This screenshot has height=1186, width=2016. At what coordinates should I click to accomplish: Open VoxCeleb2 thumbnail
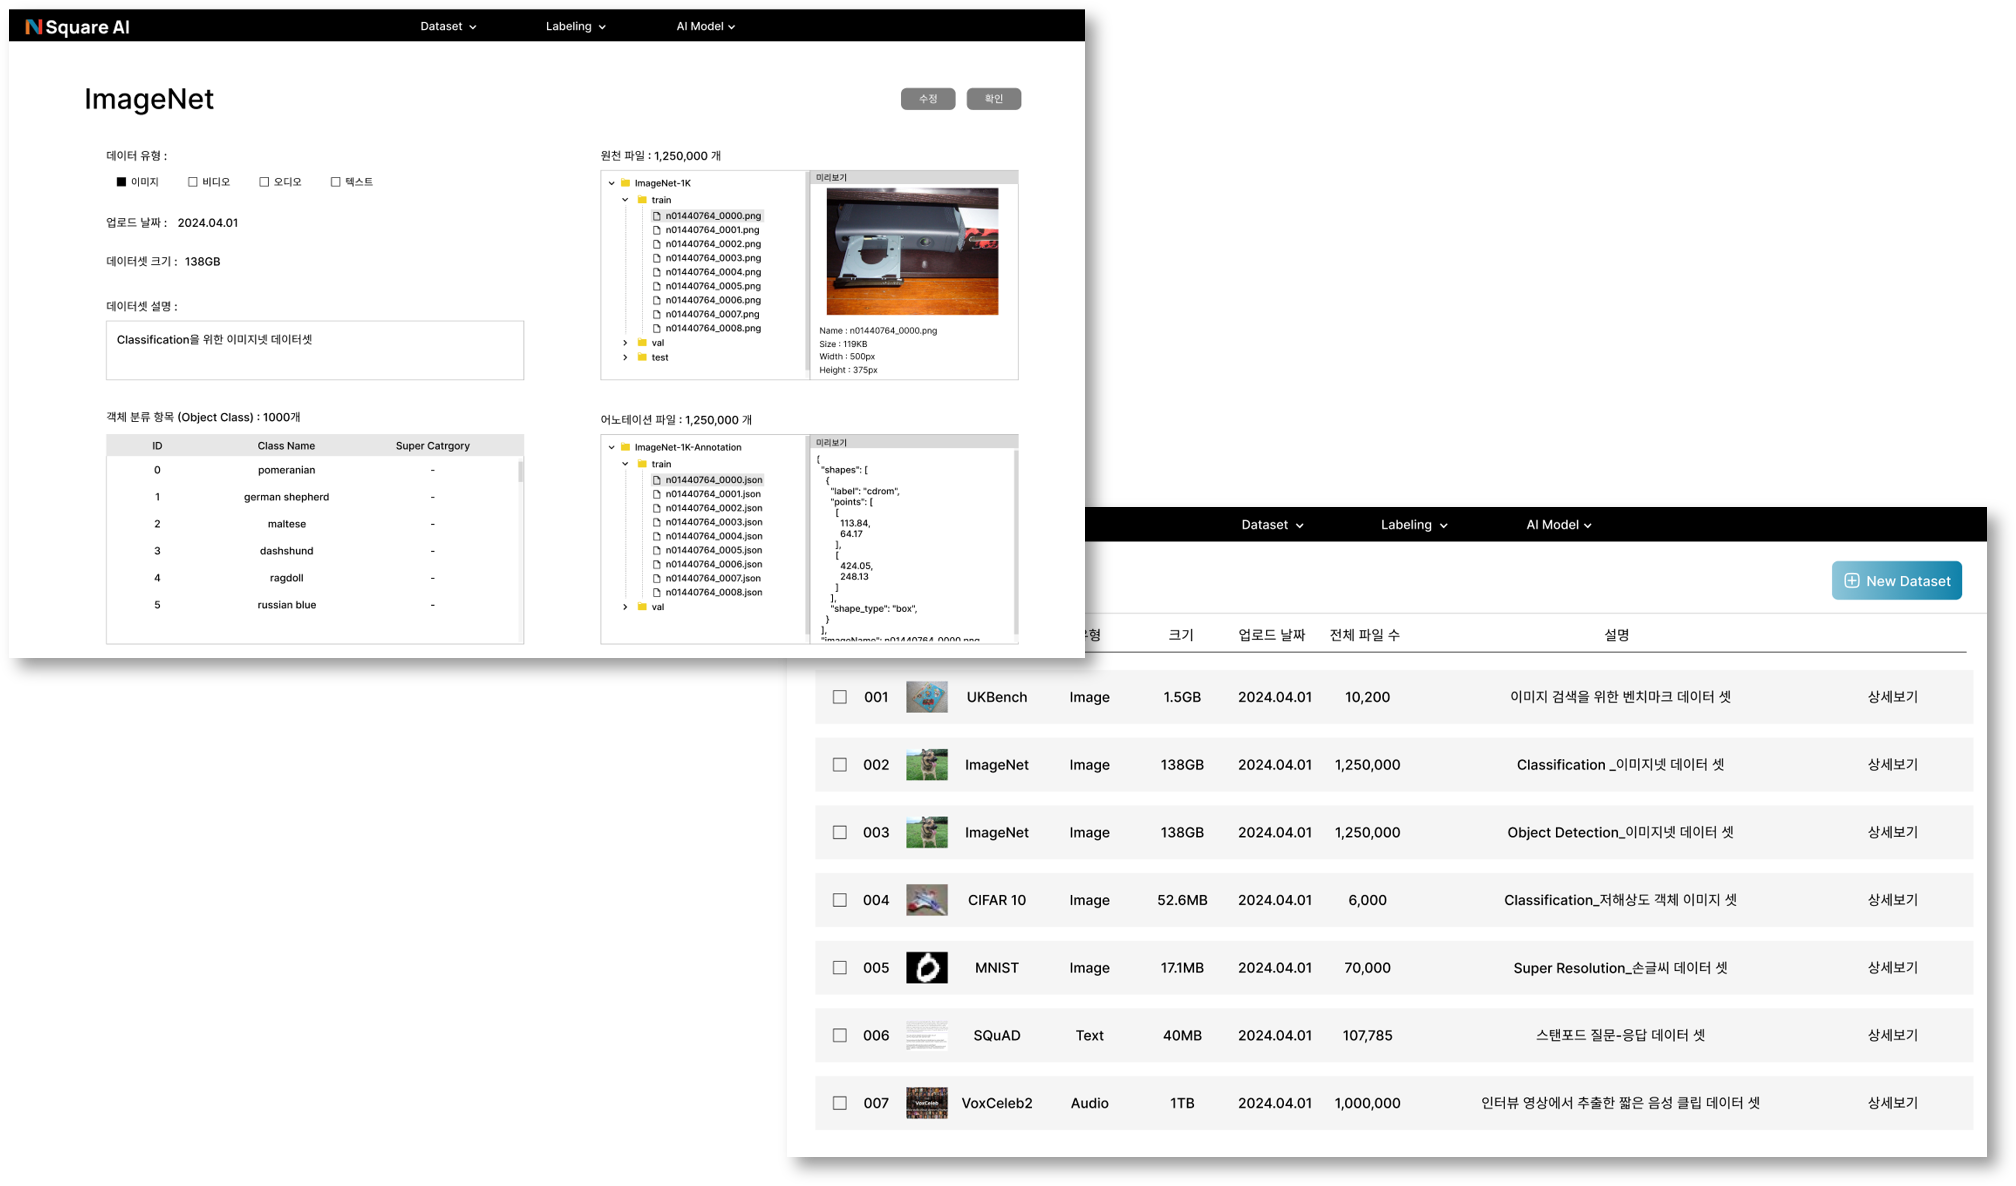tap(927, 1103)
